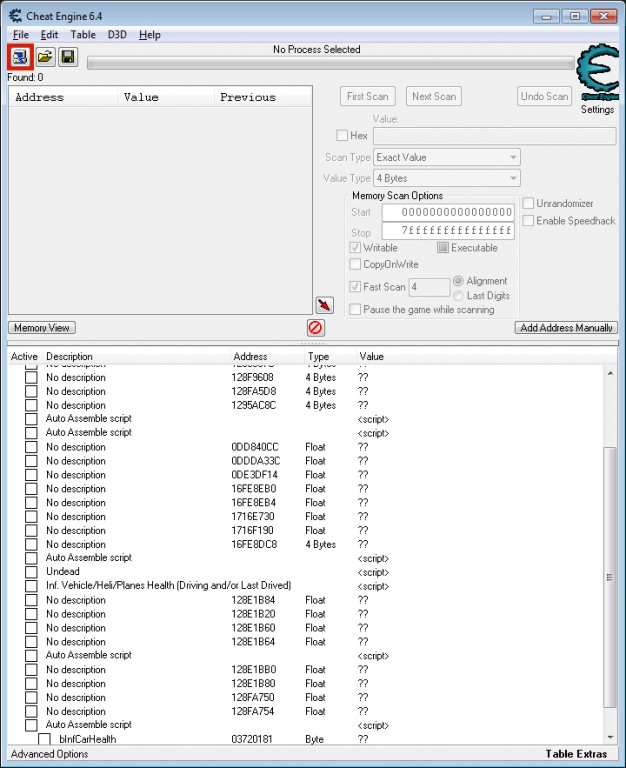Screen dimensions: 626x768
Task: Toggle the Fast Scan checkbox
Action: [x=355, y=287]
